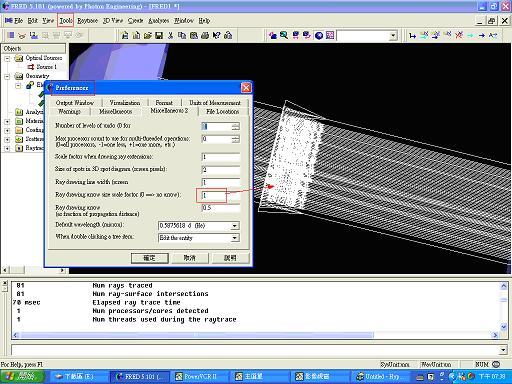This screenshot has width=512, height=384.
Task: Click the Open file folder toolbar icon
Action: click(x=148, y=35)
